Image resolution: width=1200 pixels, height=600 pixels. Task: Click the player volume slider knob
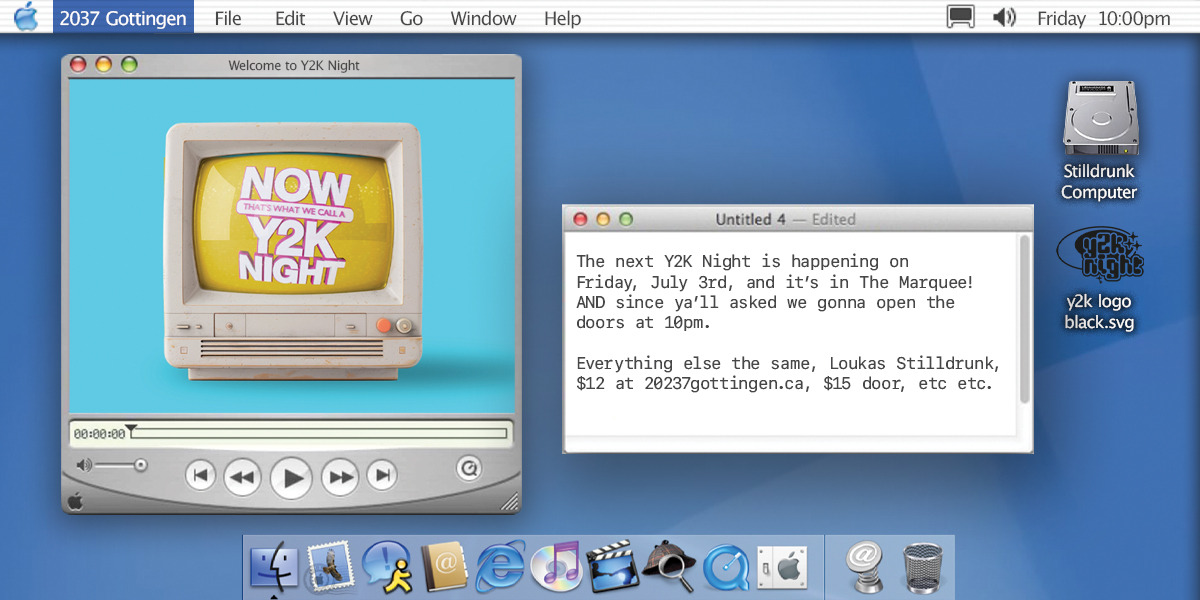click(x=141, y=465)
